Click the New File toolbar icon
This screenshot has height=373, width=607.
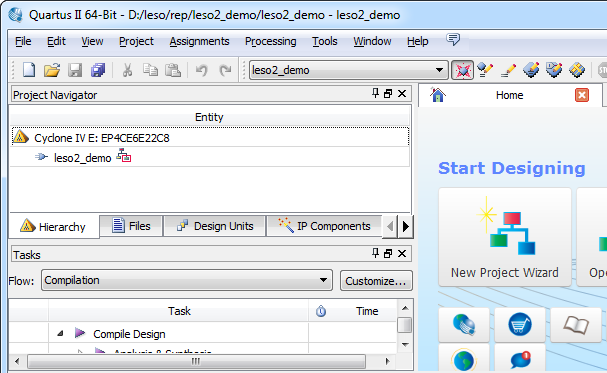click(x=29, y=70)
